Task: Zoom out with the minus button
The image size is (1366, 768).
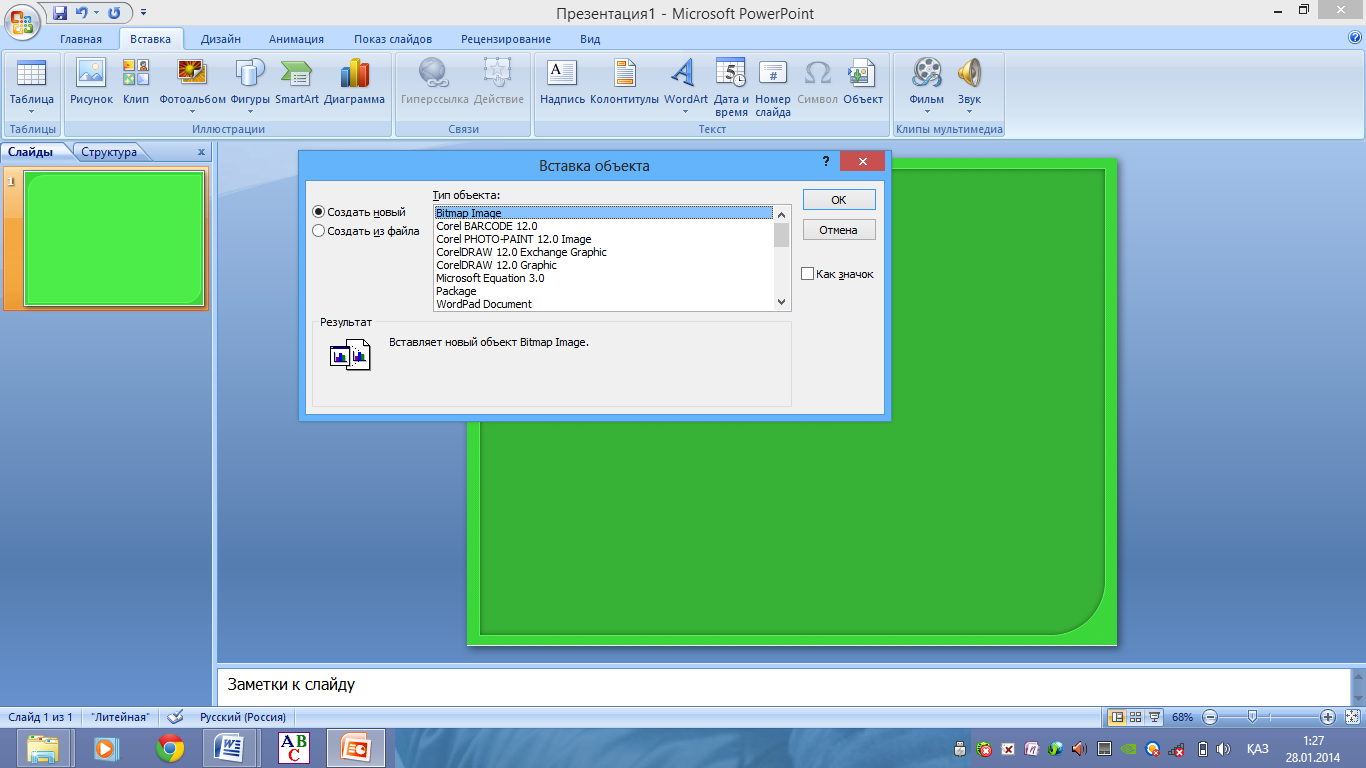Action: pyautogui.click(x=1210, y=717)
